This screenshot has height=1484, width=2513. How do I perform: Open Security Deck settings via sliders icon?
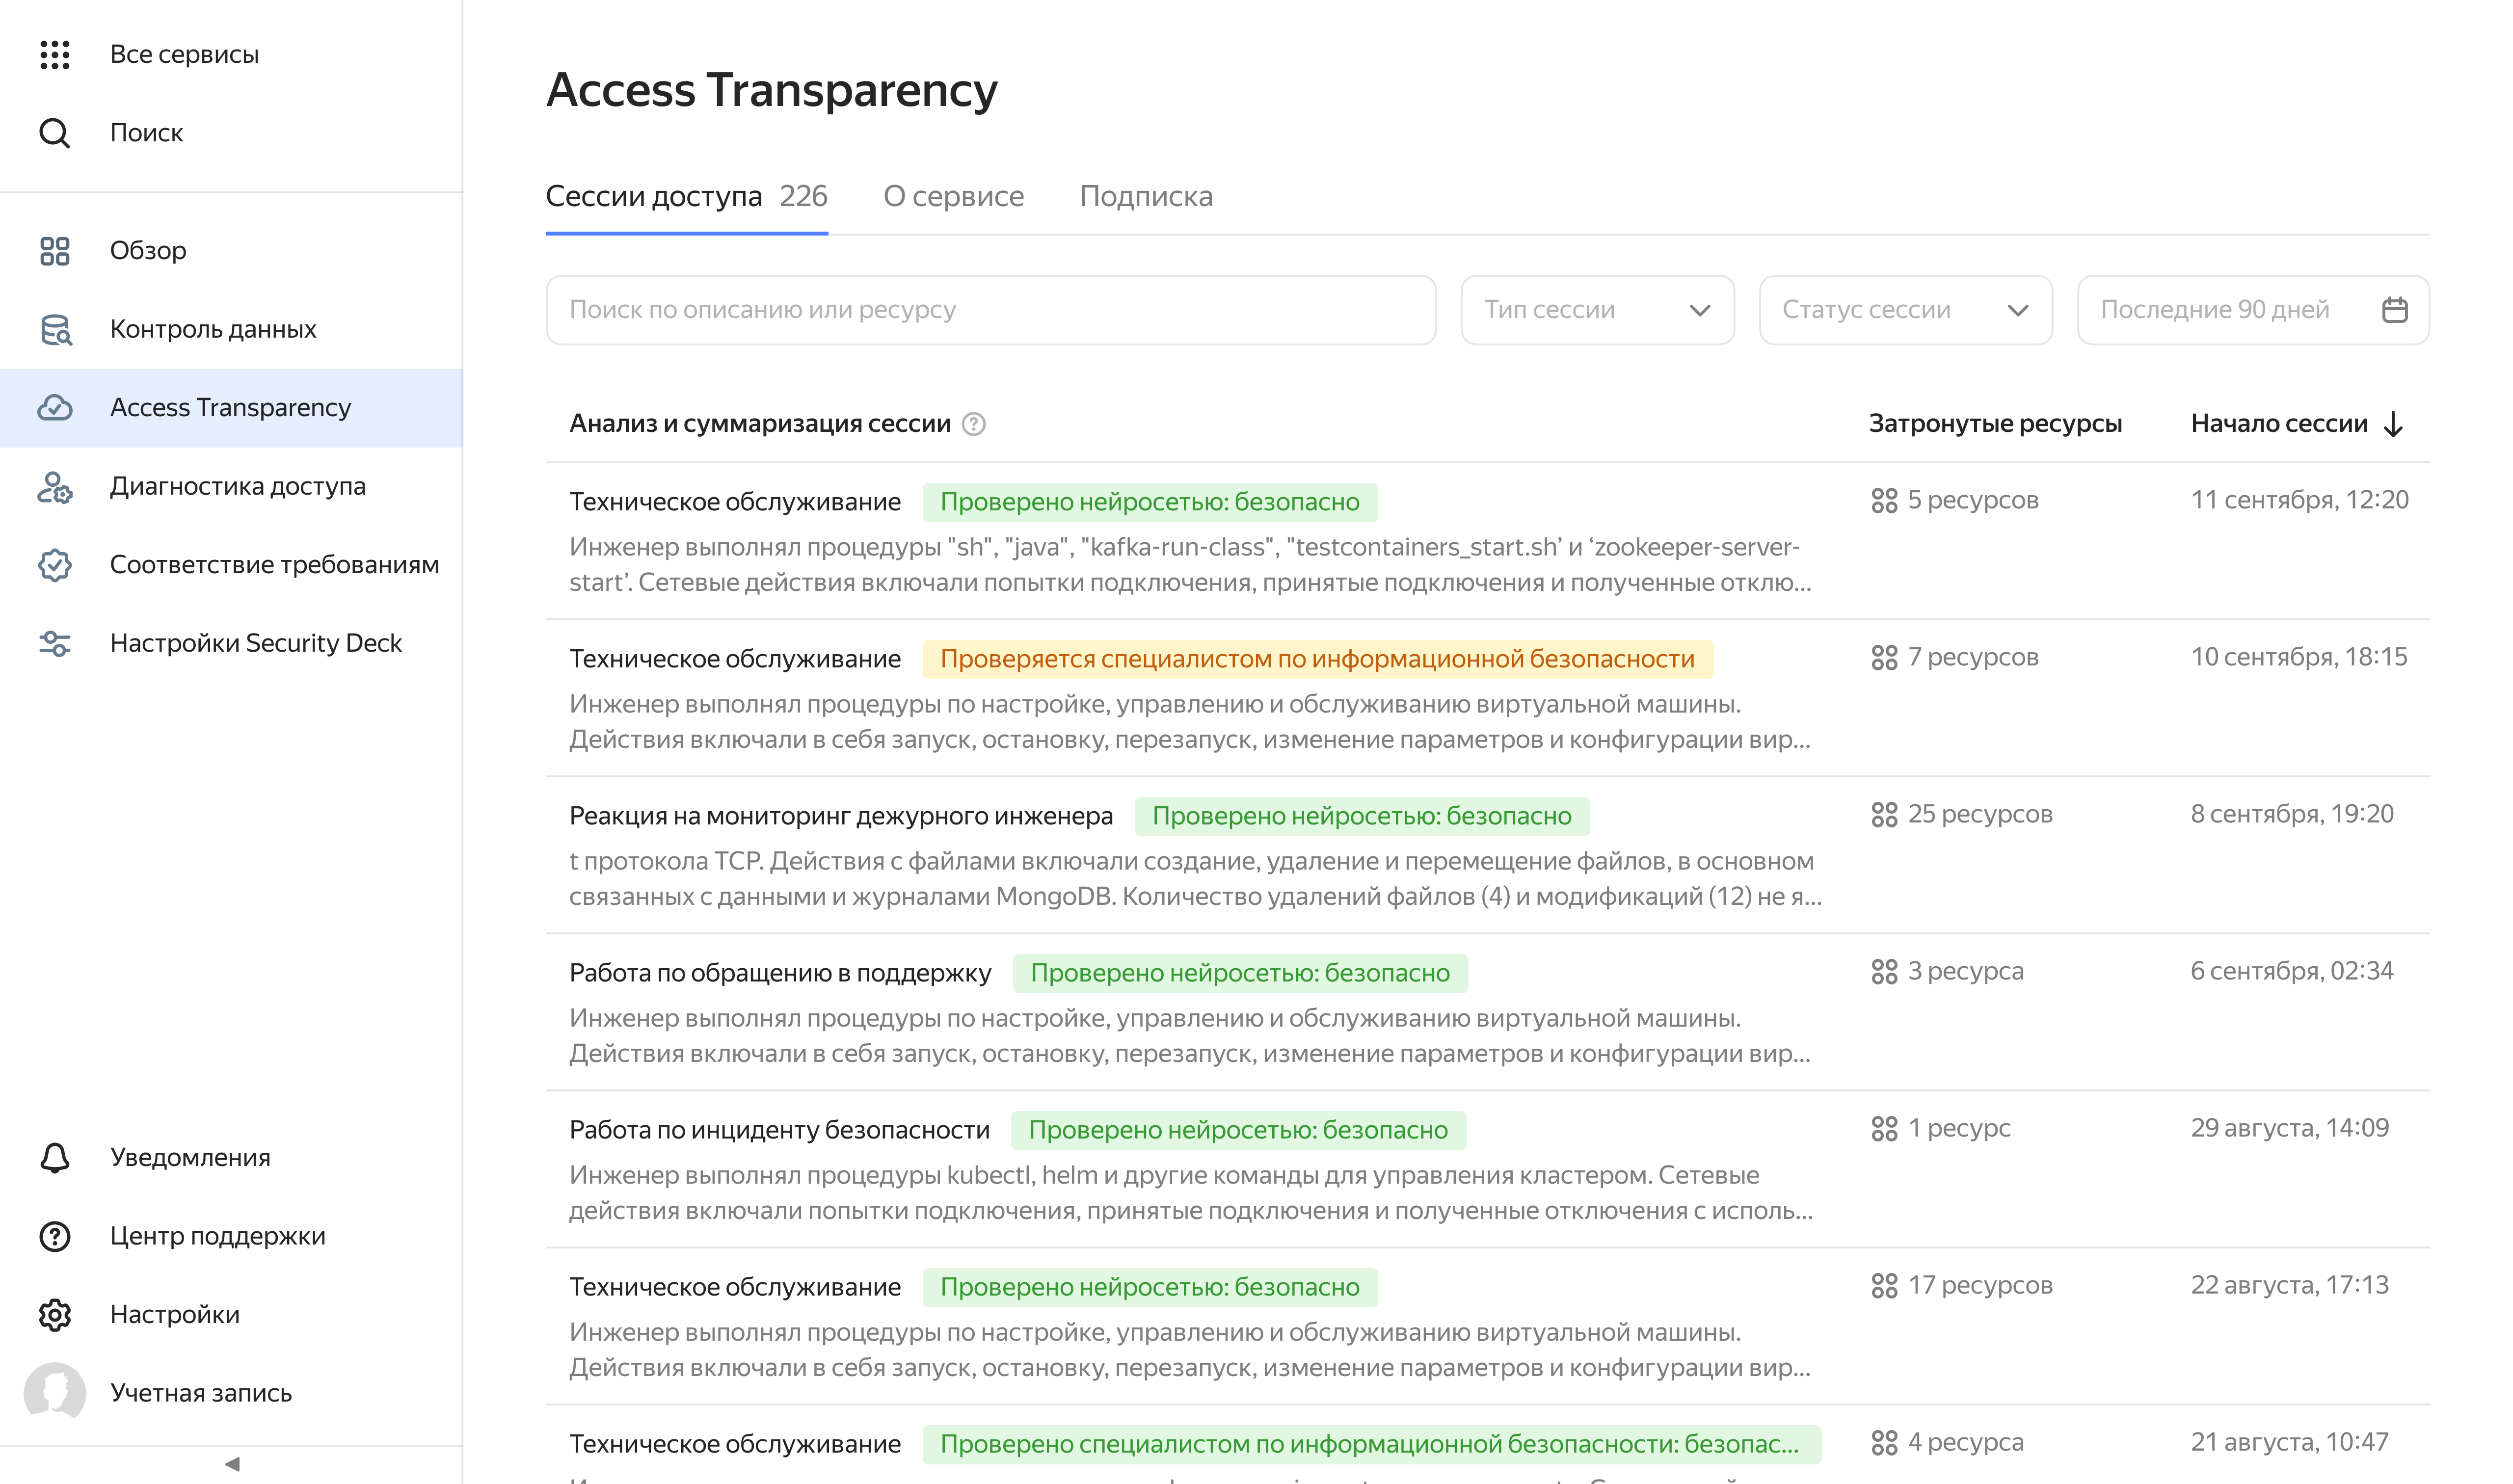(54, 643)
